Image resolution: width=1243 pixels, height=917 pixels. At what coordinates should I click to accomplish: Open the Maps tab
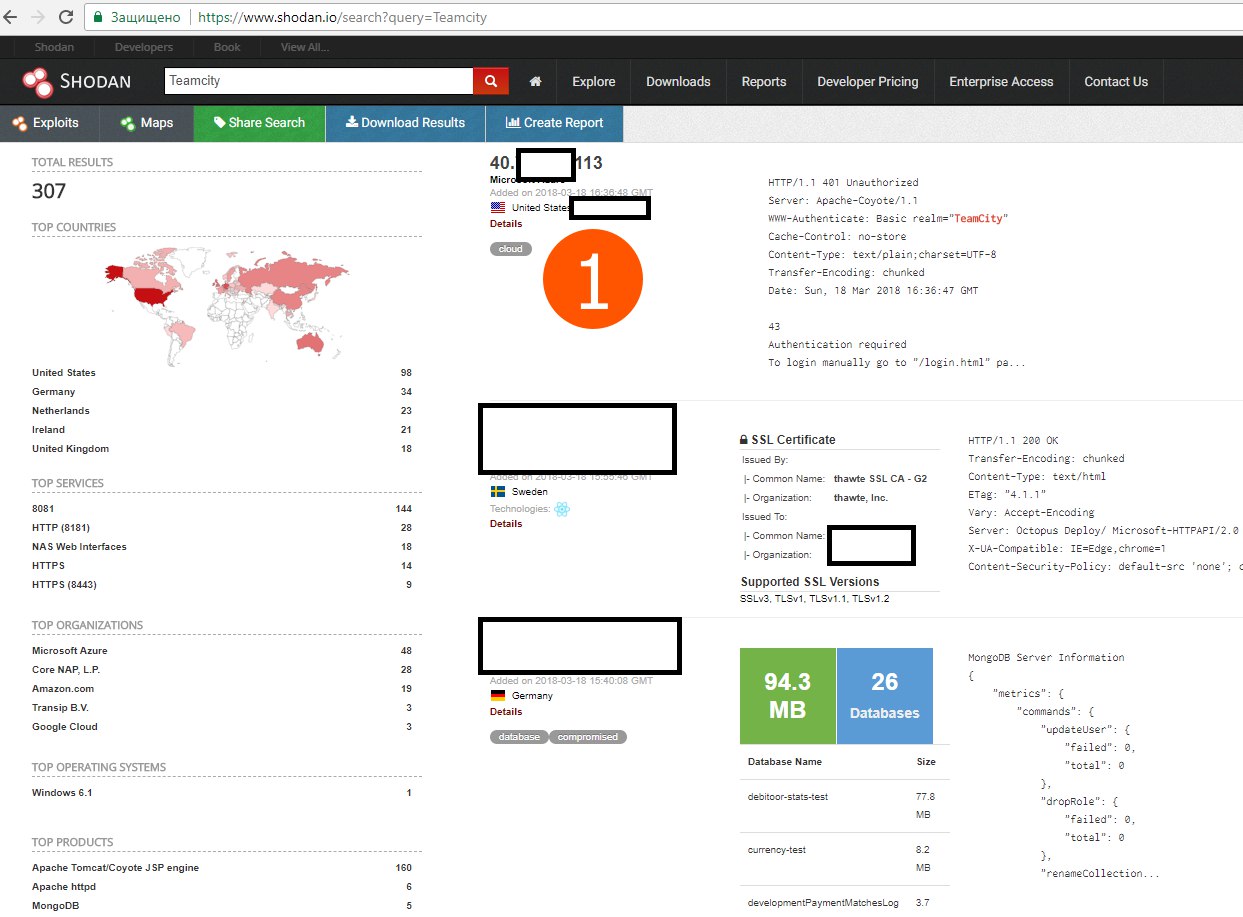click(147, 123)
